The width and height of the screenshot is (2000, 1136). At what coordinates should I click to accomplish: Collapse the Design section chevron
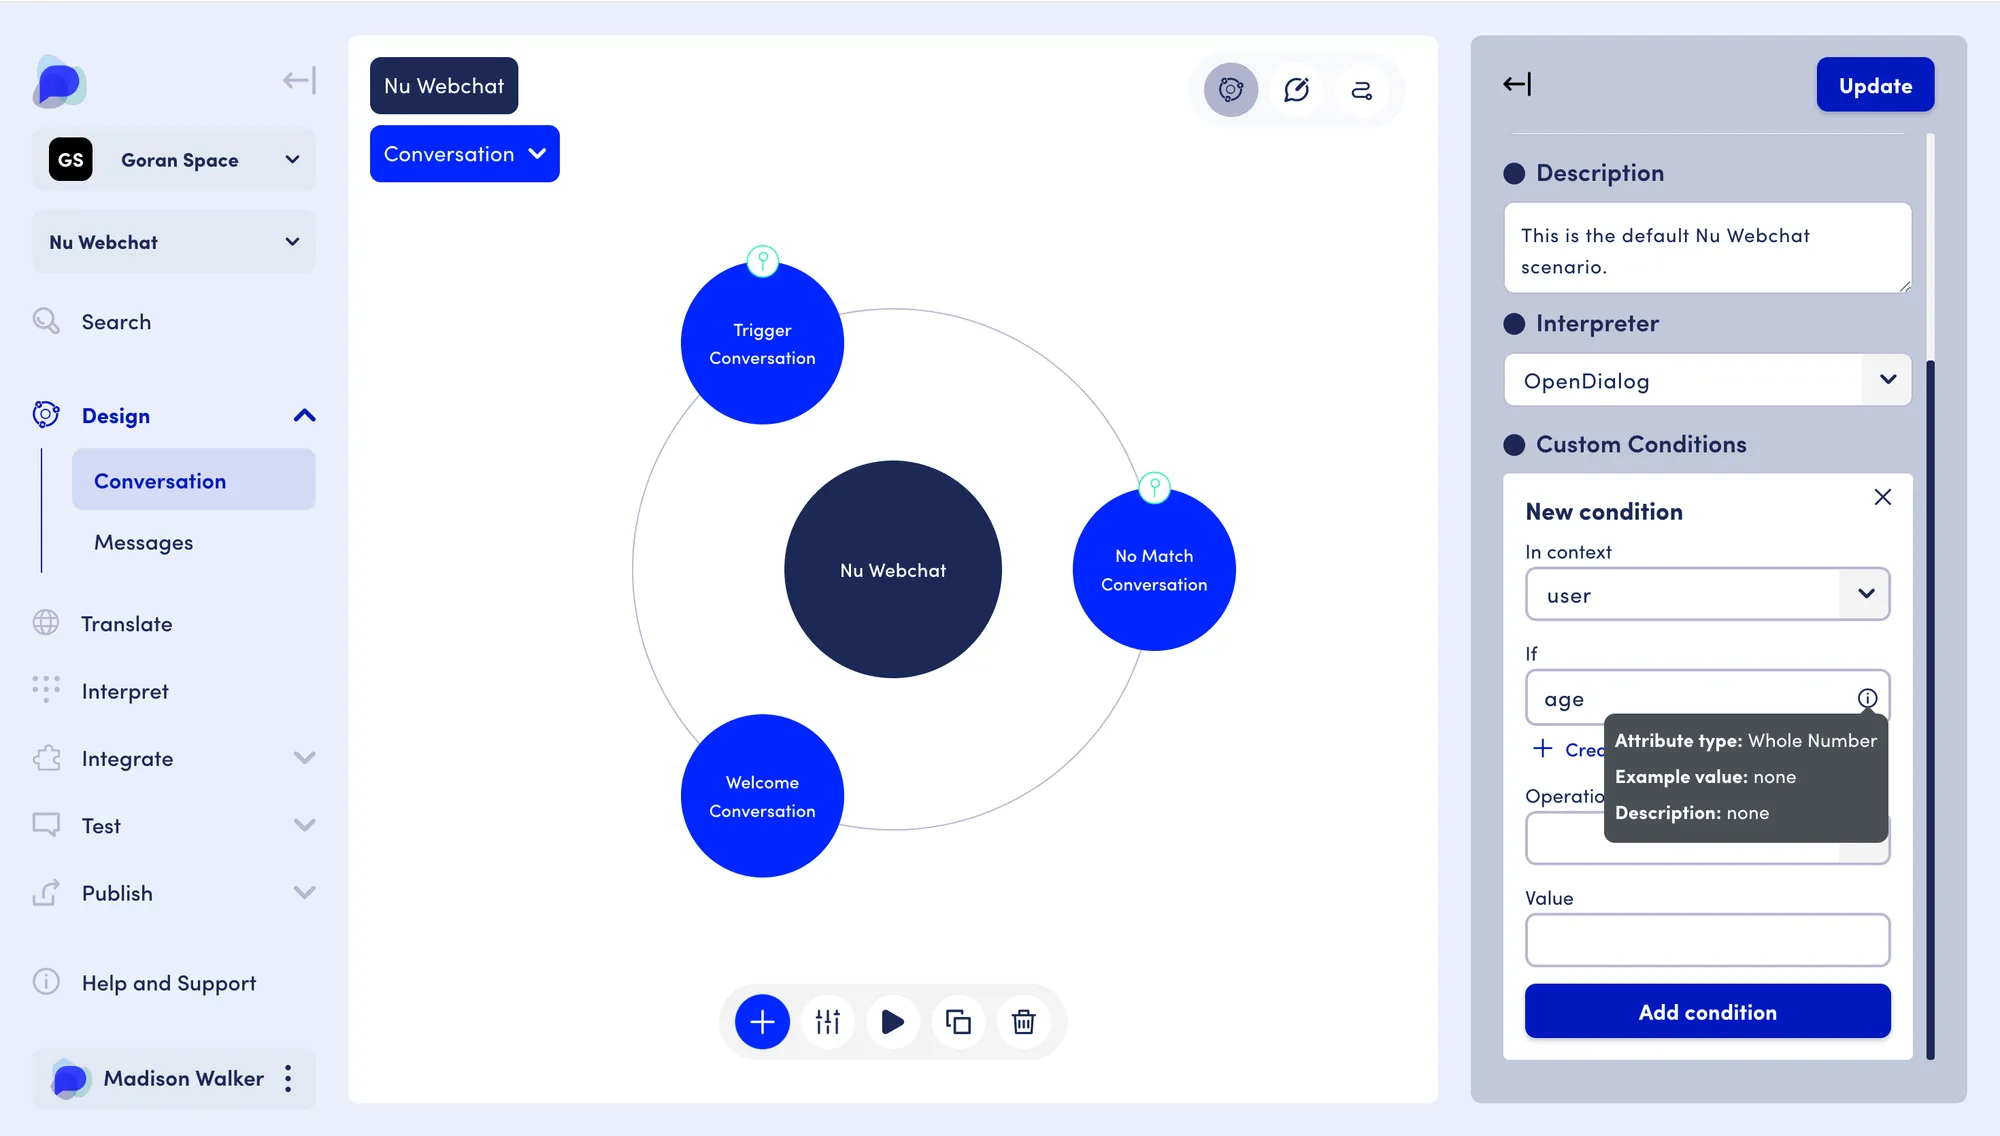click(x=305, y=416)
